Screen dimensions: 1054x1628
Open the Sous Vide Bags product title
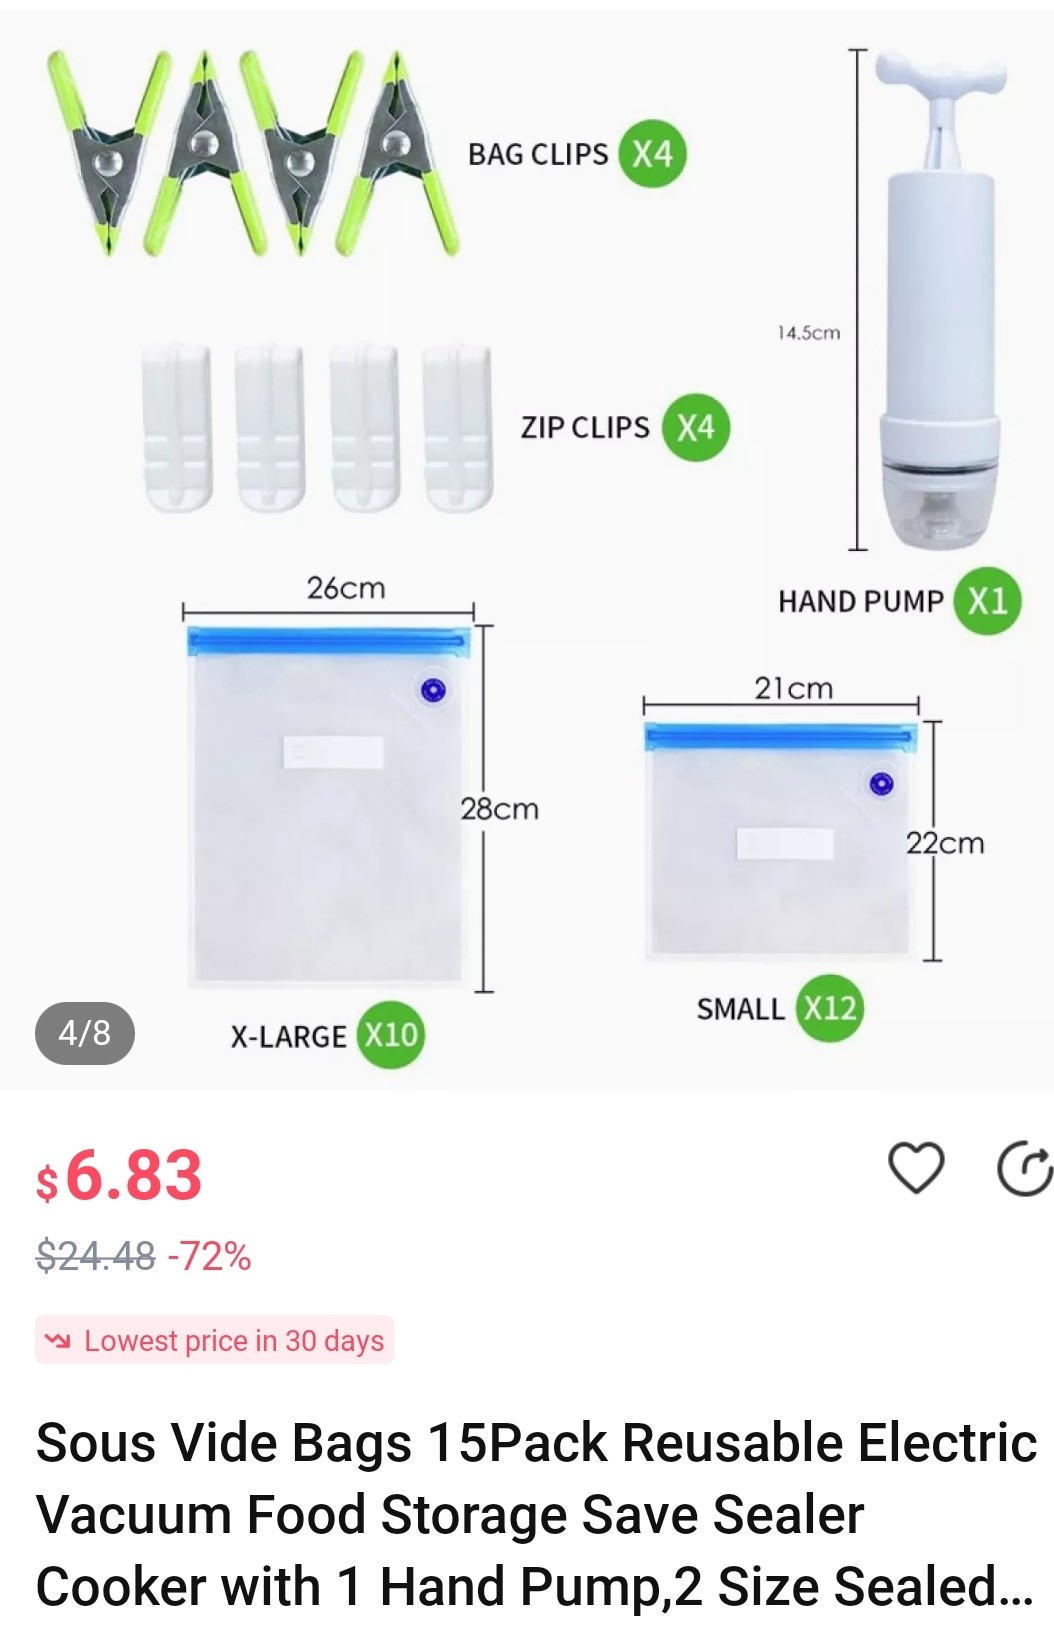tap(535, 1514)
